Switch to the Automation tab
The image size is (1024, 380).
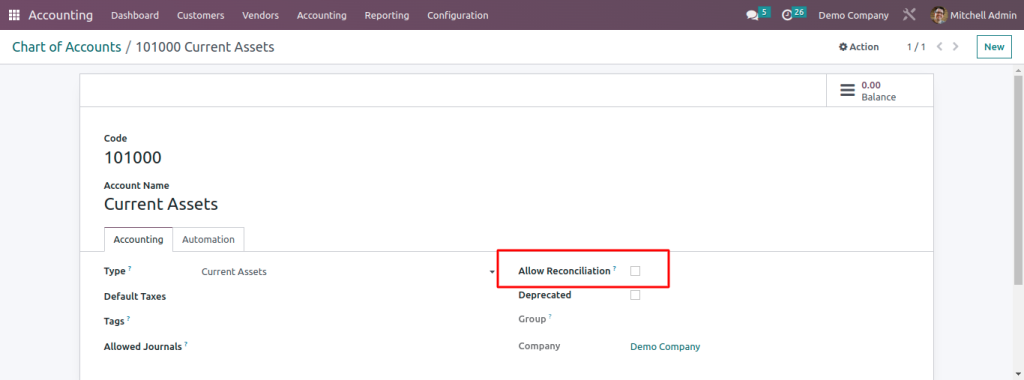point(208,240)
